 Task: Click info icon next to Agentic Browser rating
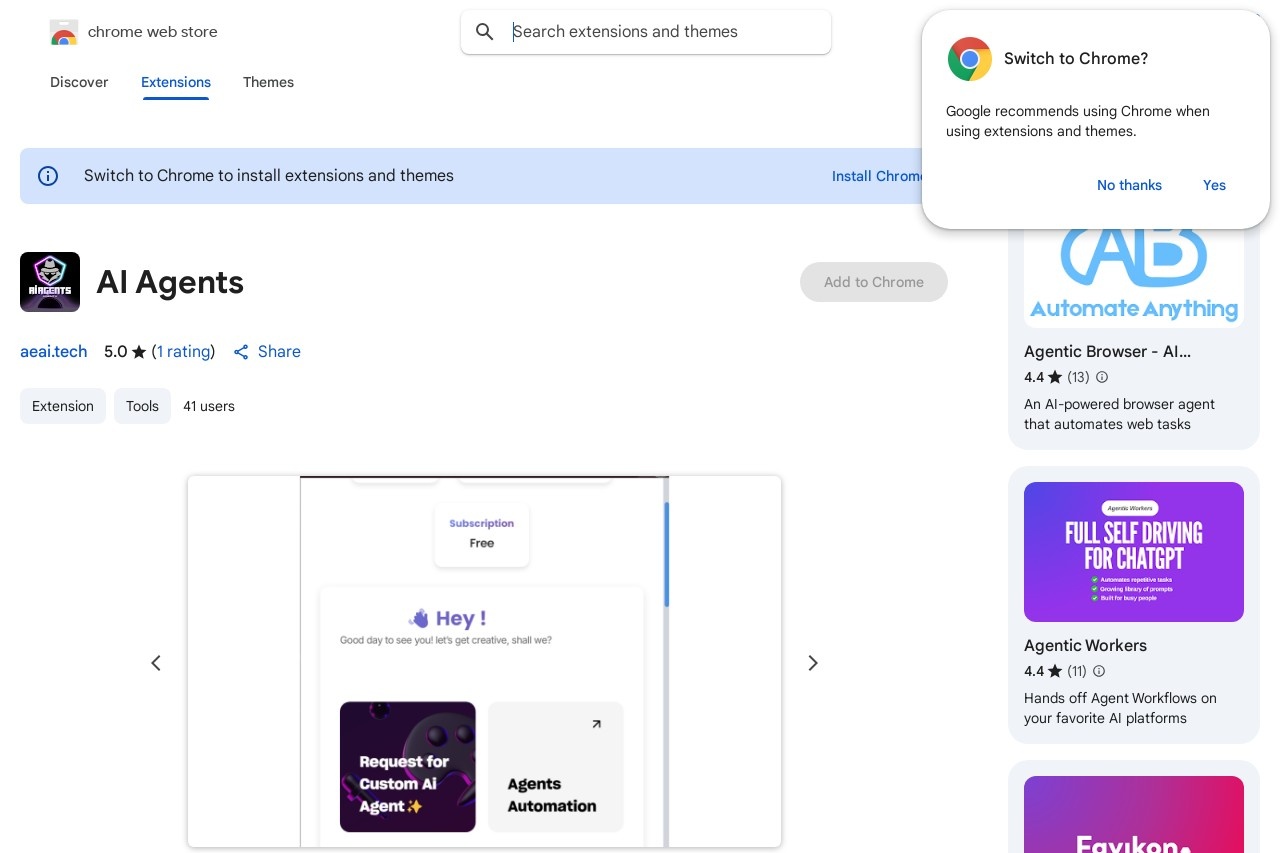coord(1102,377)
